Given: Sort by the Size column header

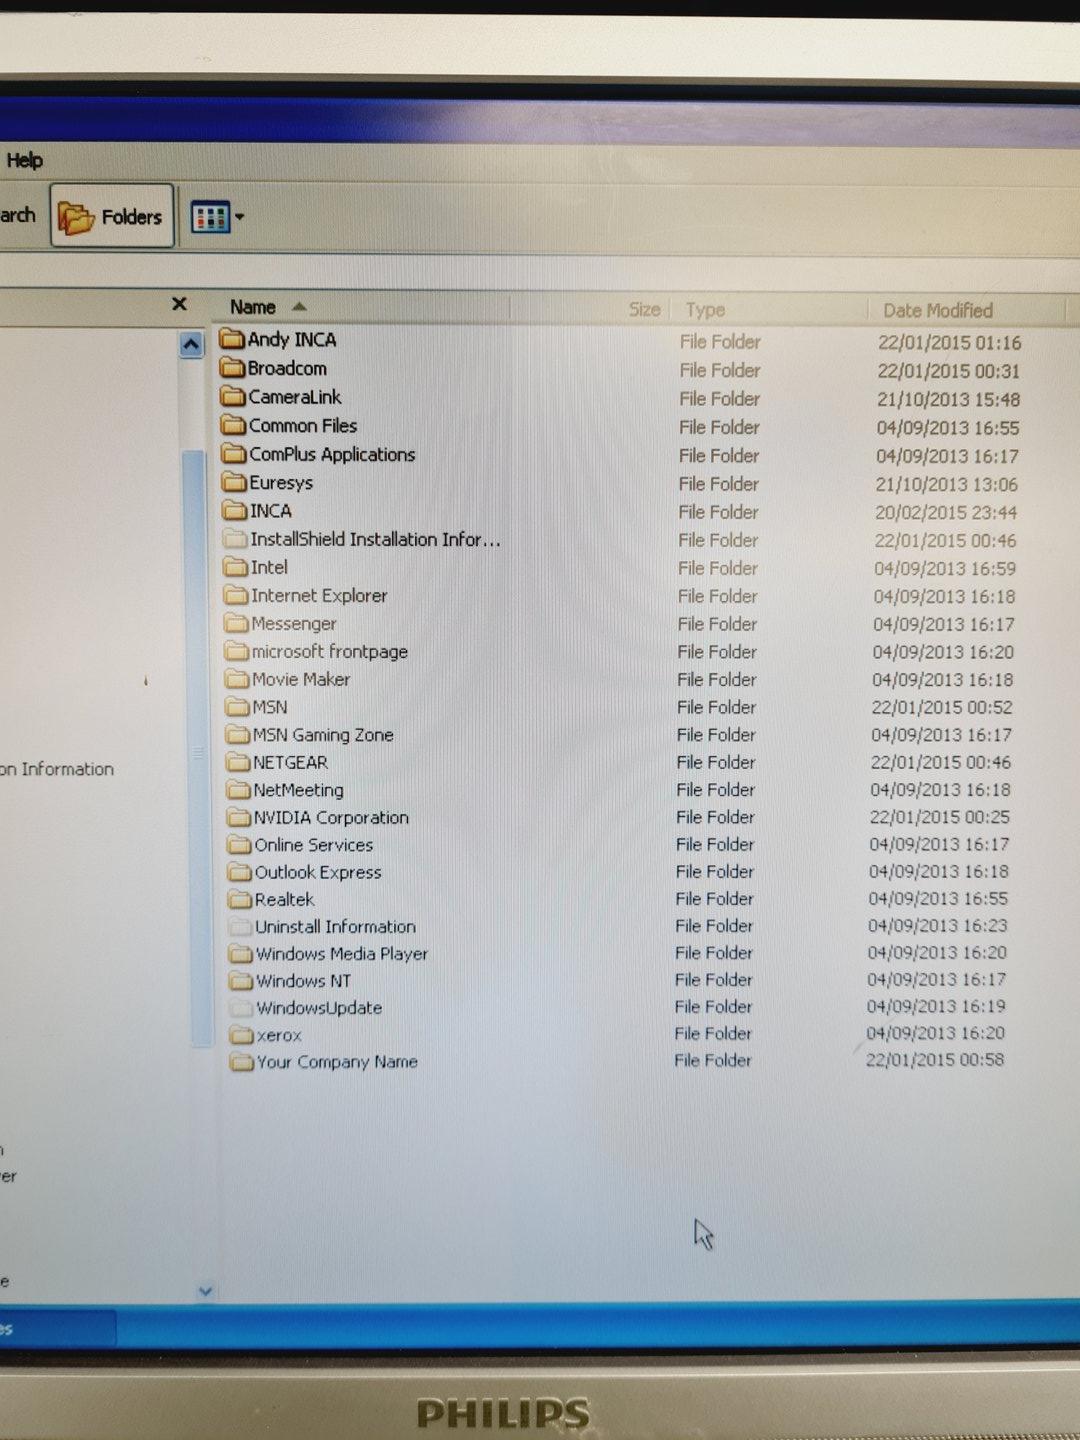Looking at the screenshot, I should (x=644, y=310).
